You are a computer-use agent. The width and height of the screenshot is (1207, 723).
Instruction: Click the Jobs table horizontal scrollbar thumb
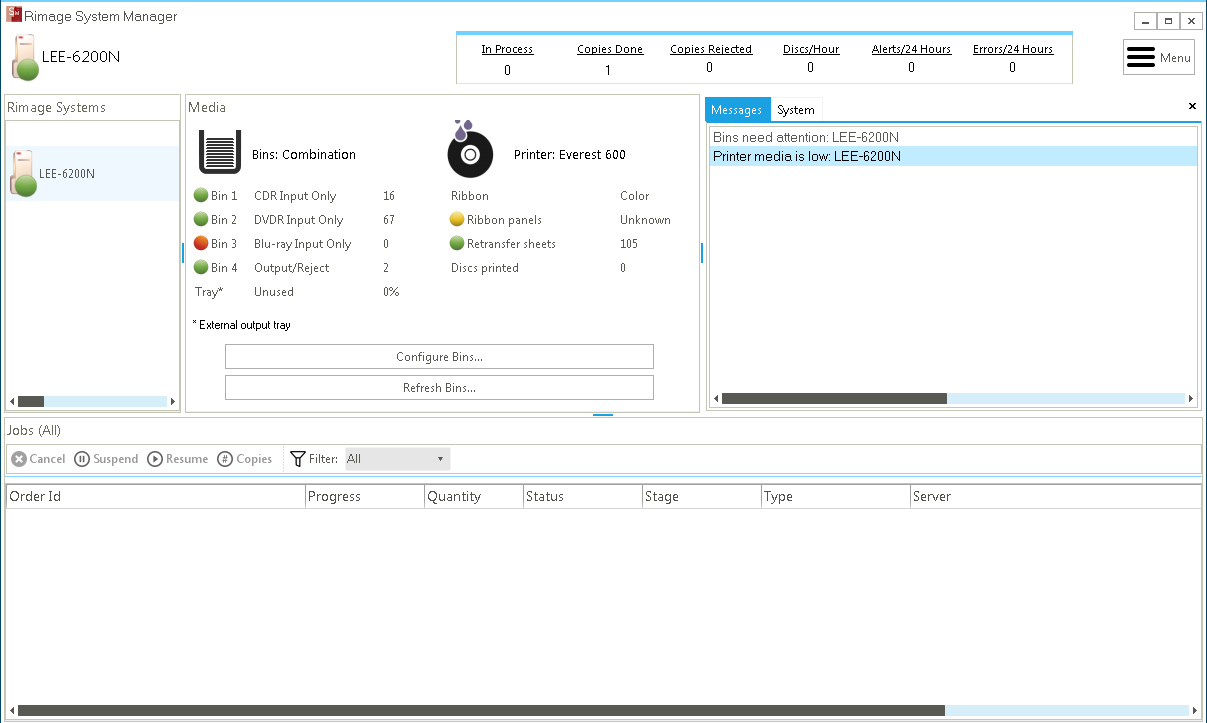coord(481,711)
